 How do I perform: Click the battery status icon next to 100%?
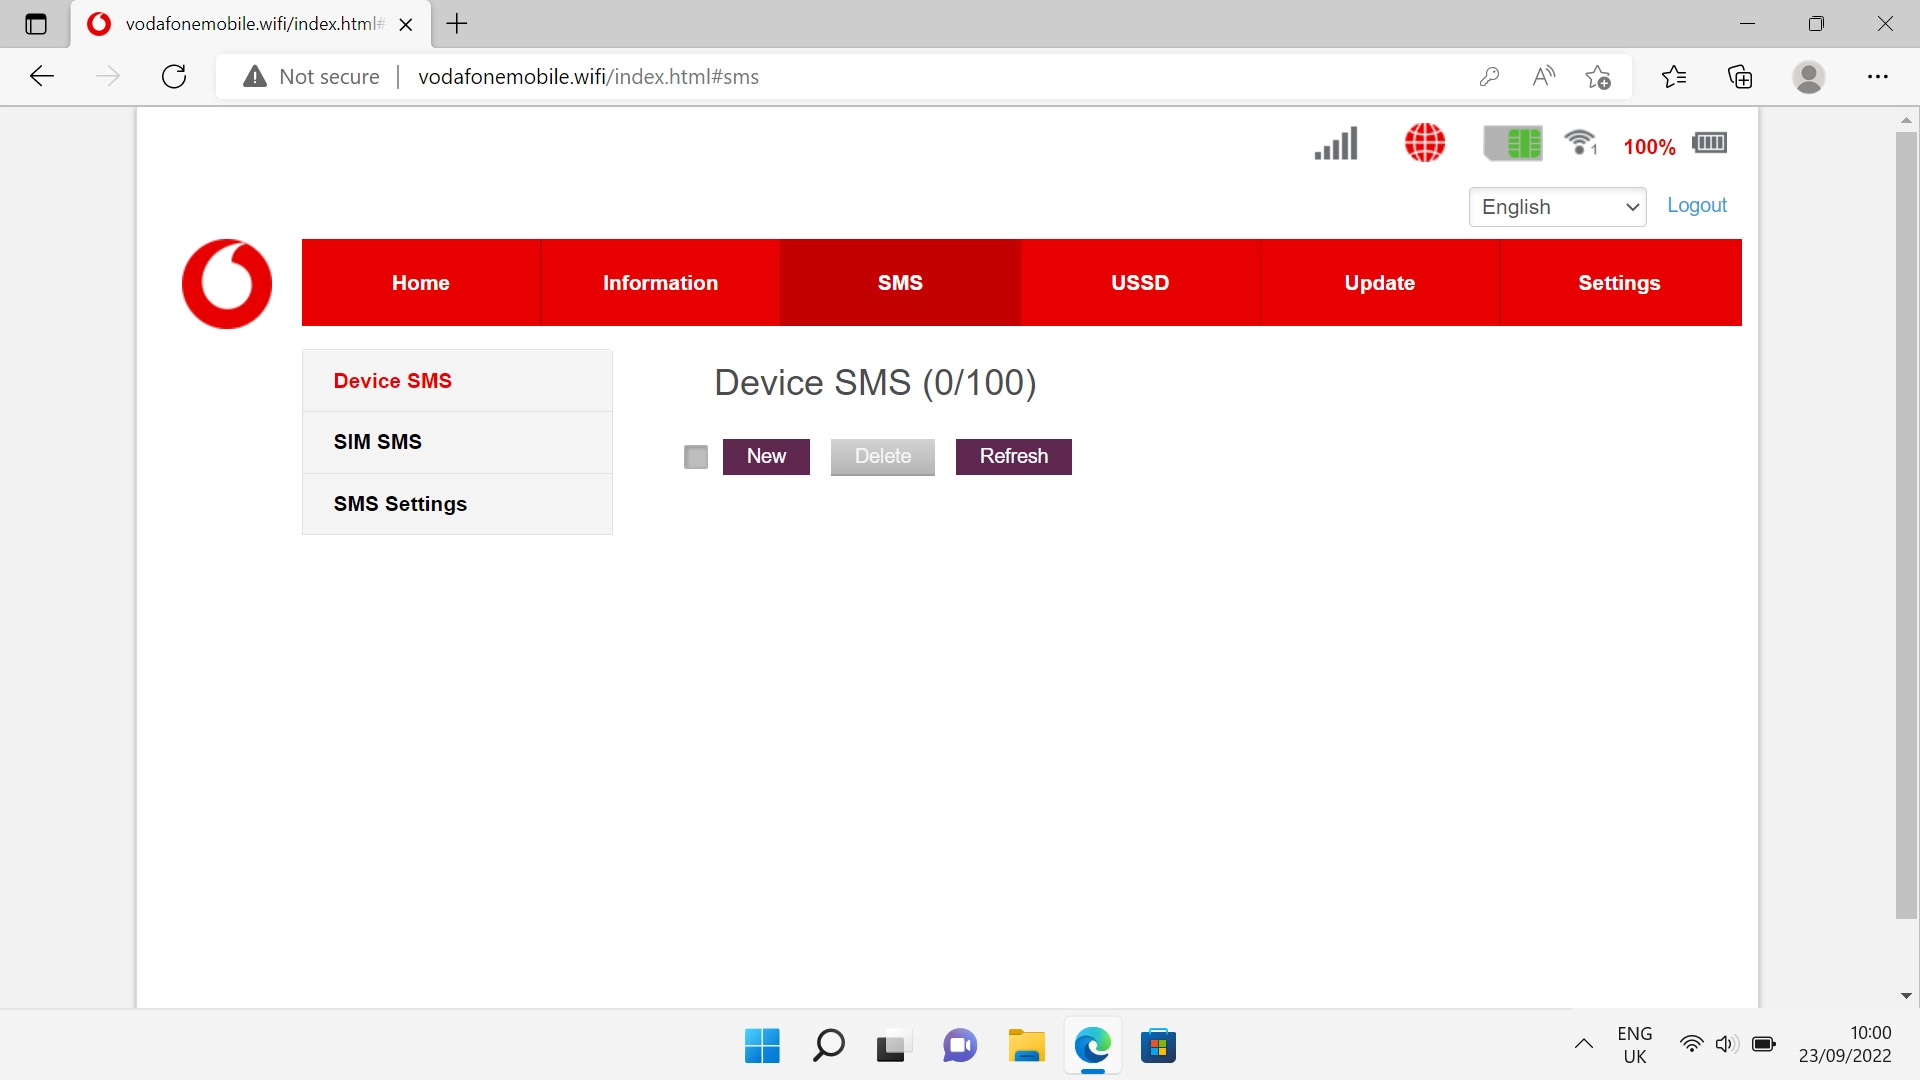1709,143
